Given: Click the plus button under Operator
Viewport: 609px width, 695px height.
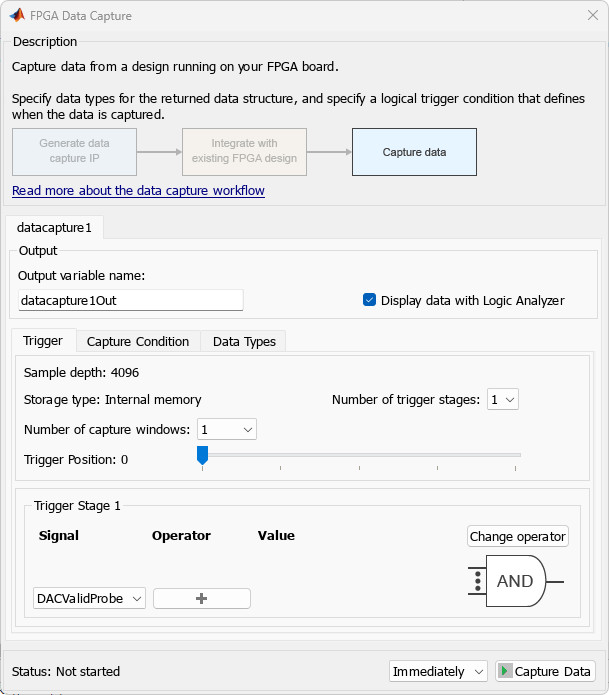Looking at the screenshot, I should tap(201, 598).
